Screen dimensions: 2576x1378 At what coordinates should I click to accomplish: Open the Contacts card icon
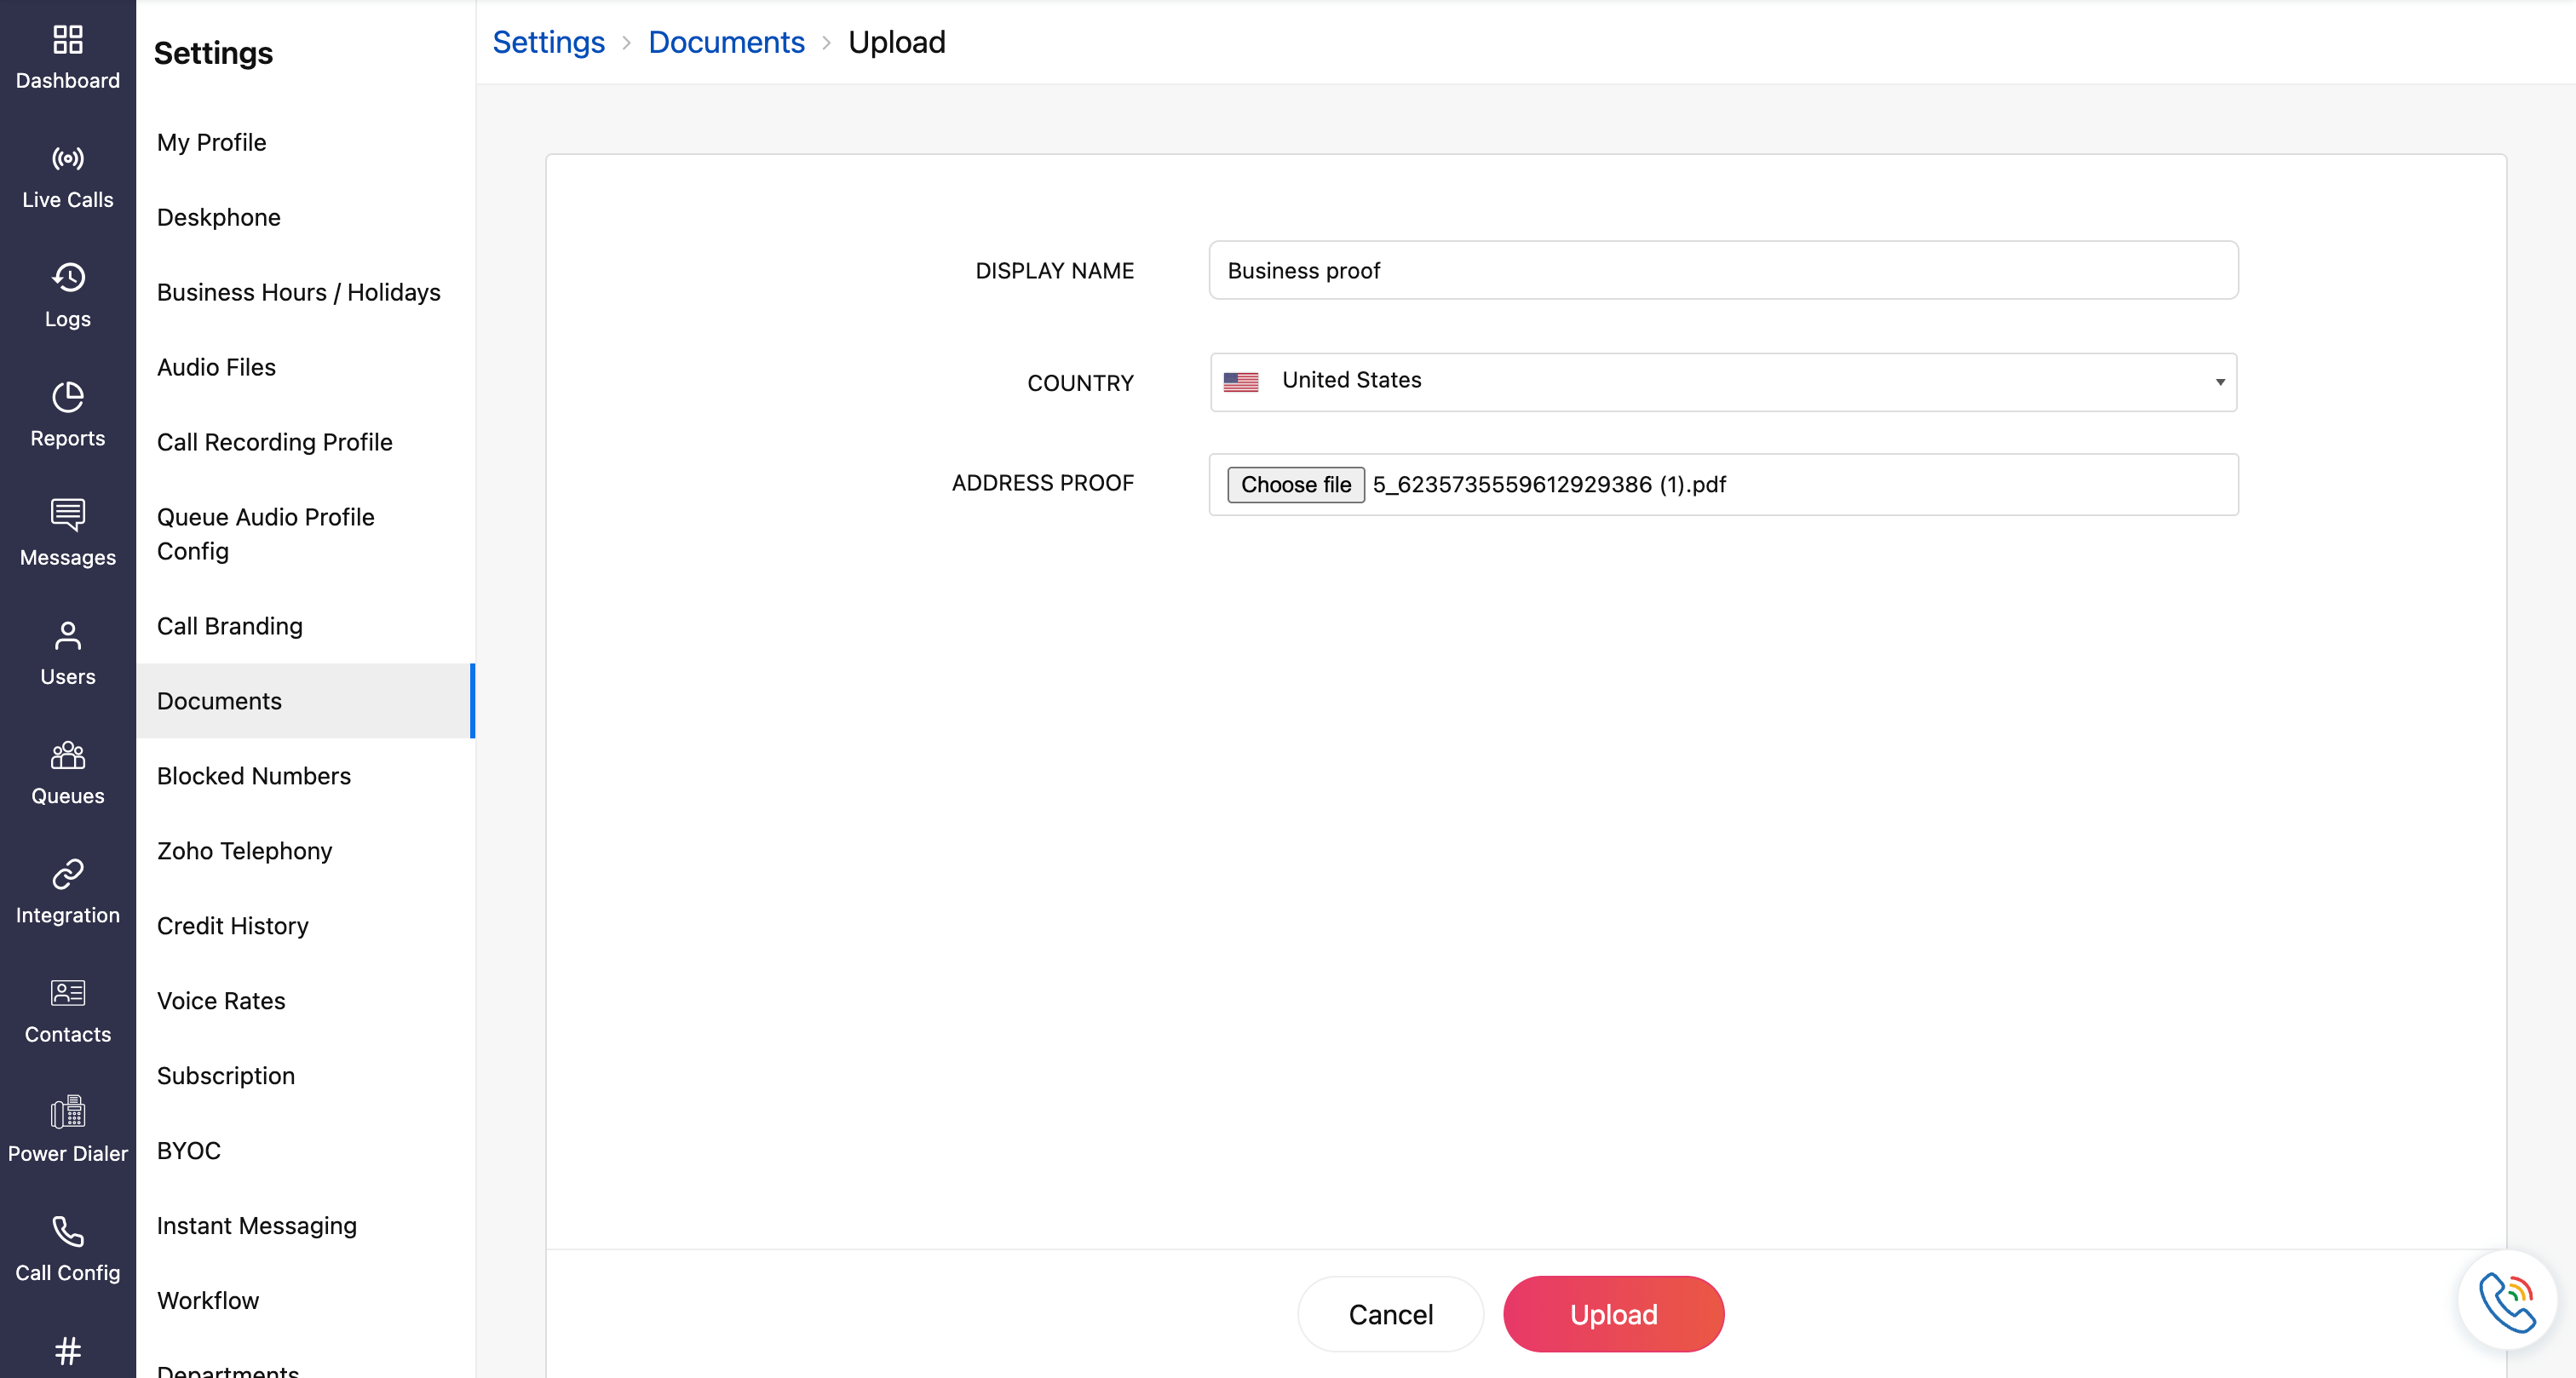tap(68, 993)
